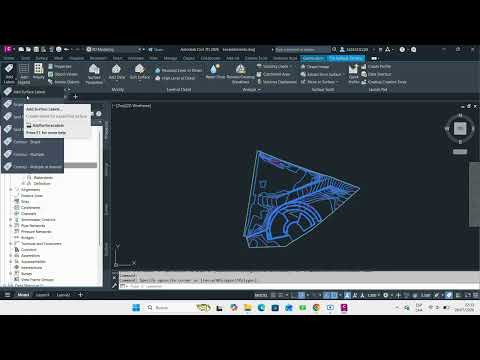480x360 pixels.
Task: Select View Frame Groups tree item
Action: 37,280
